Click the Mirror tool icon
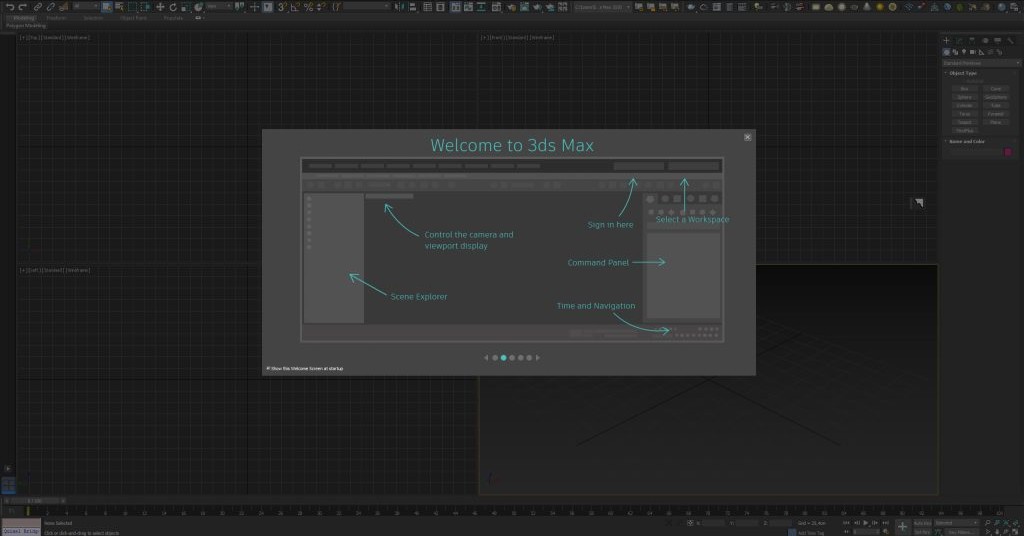This screenshot has width=1024, height=536. [398, 7]
